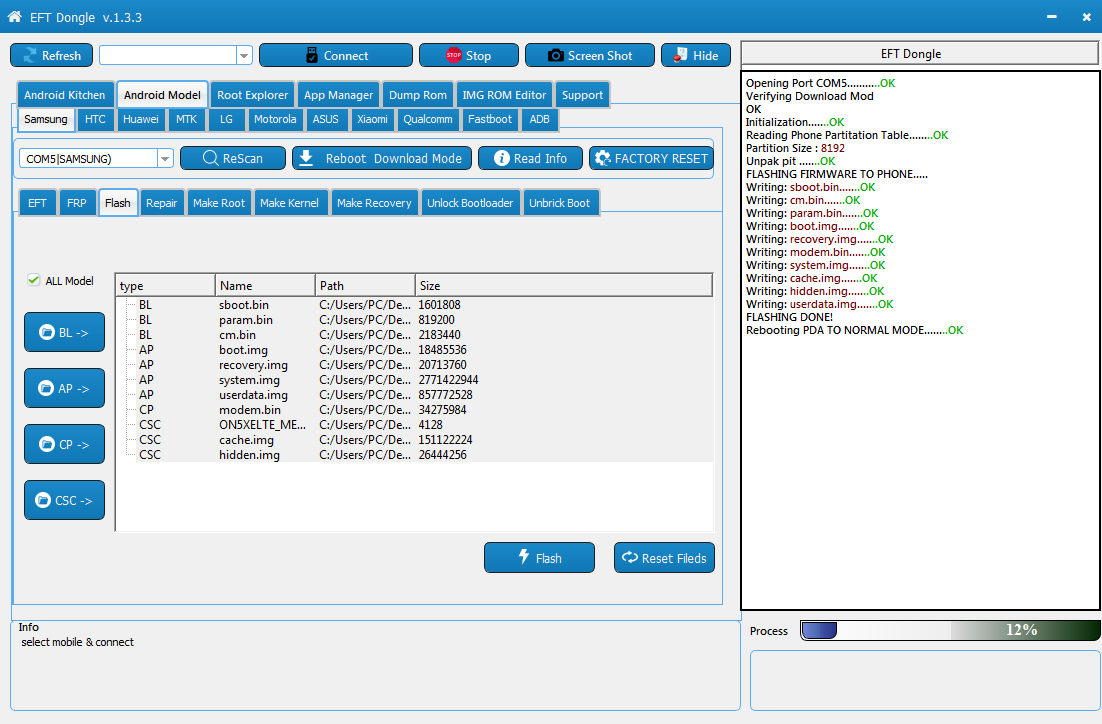
Task: Click the USB dongle icon on Connect
Action: [x=312, y=56]
